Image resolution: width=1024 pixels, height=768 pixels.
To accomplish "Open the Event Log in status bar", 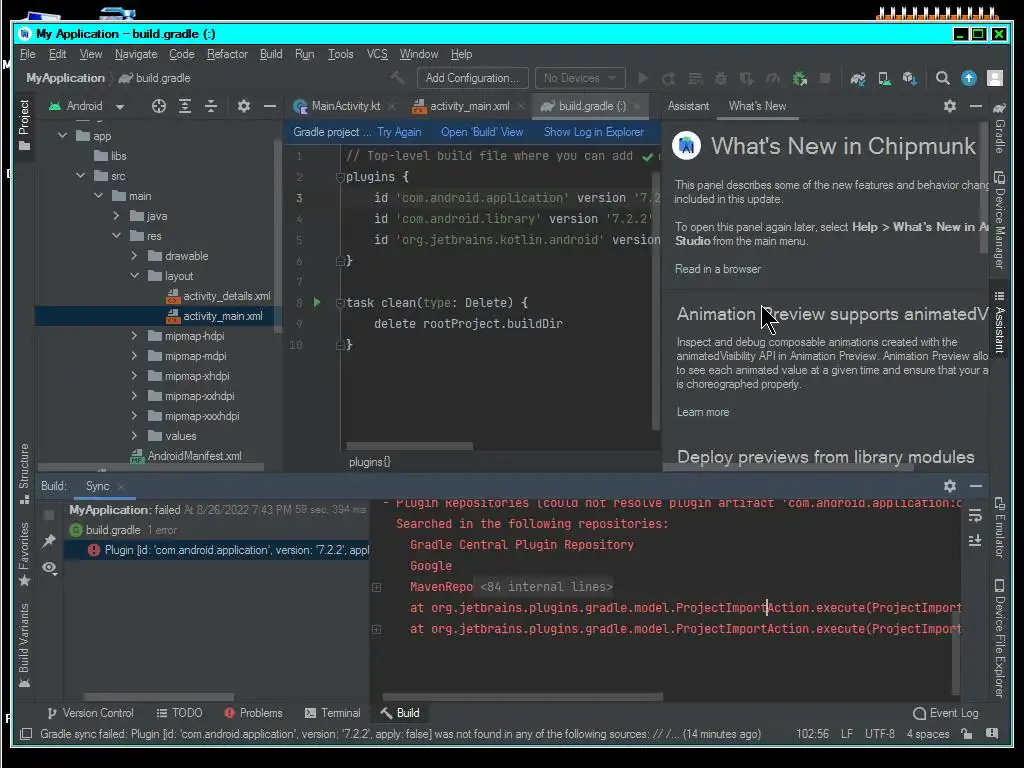I will pyautogui.click(x=946, y=713).
